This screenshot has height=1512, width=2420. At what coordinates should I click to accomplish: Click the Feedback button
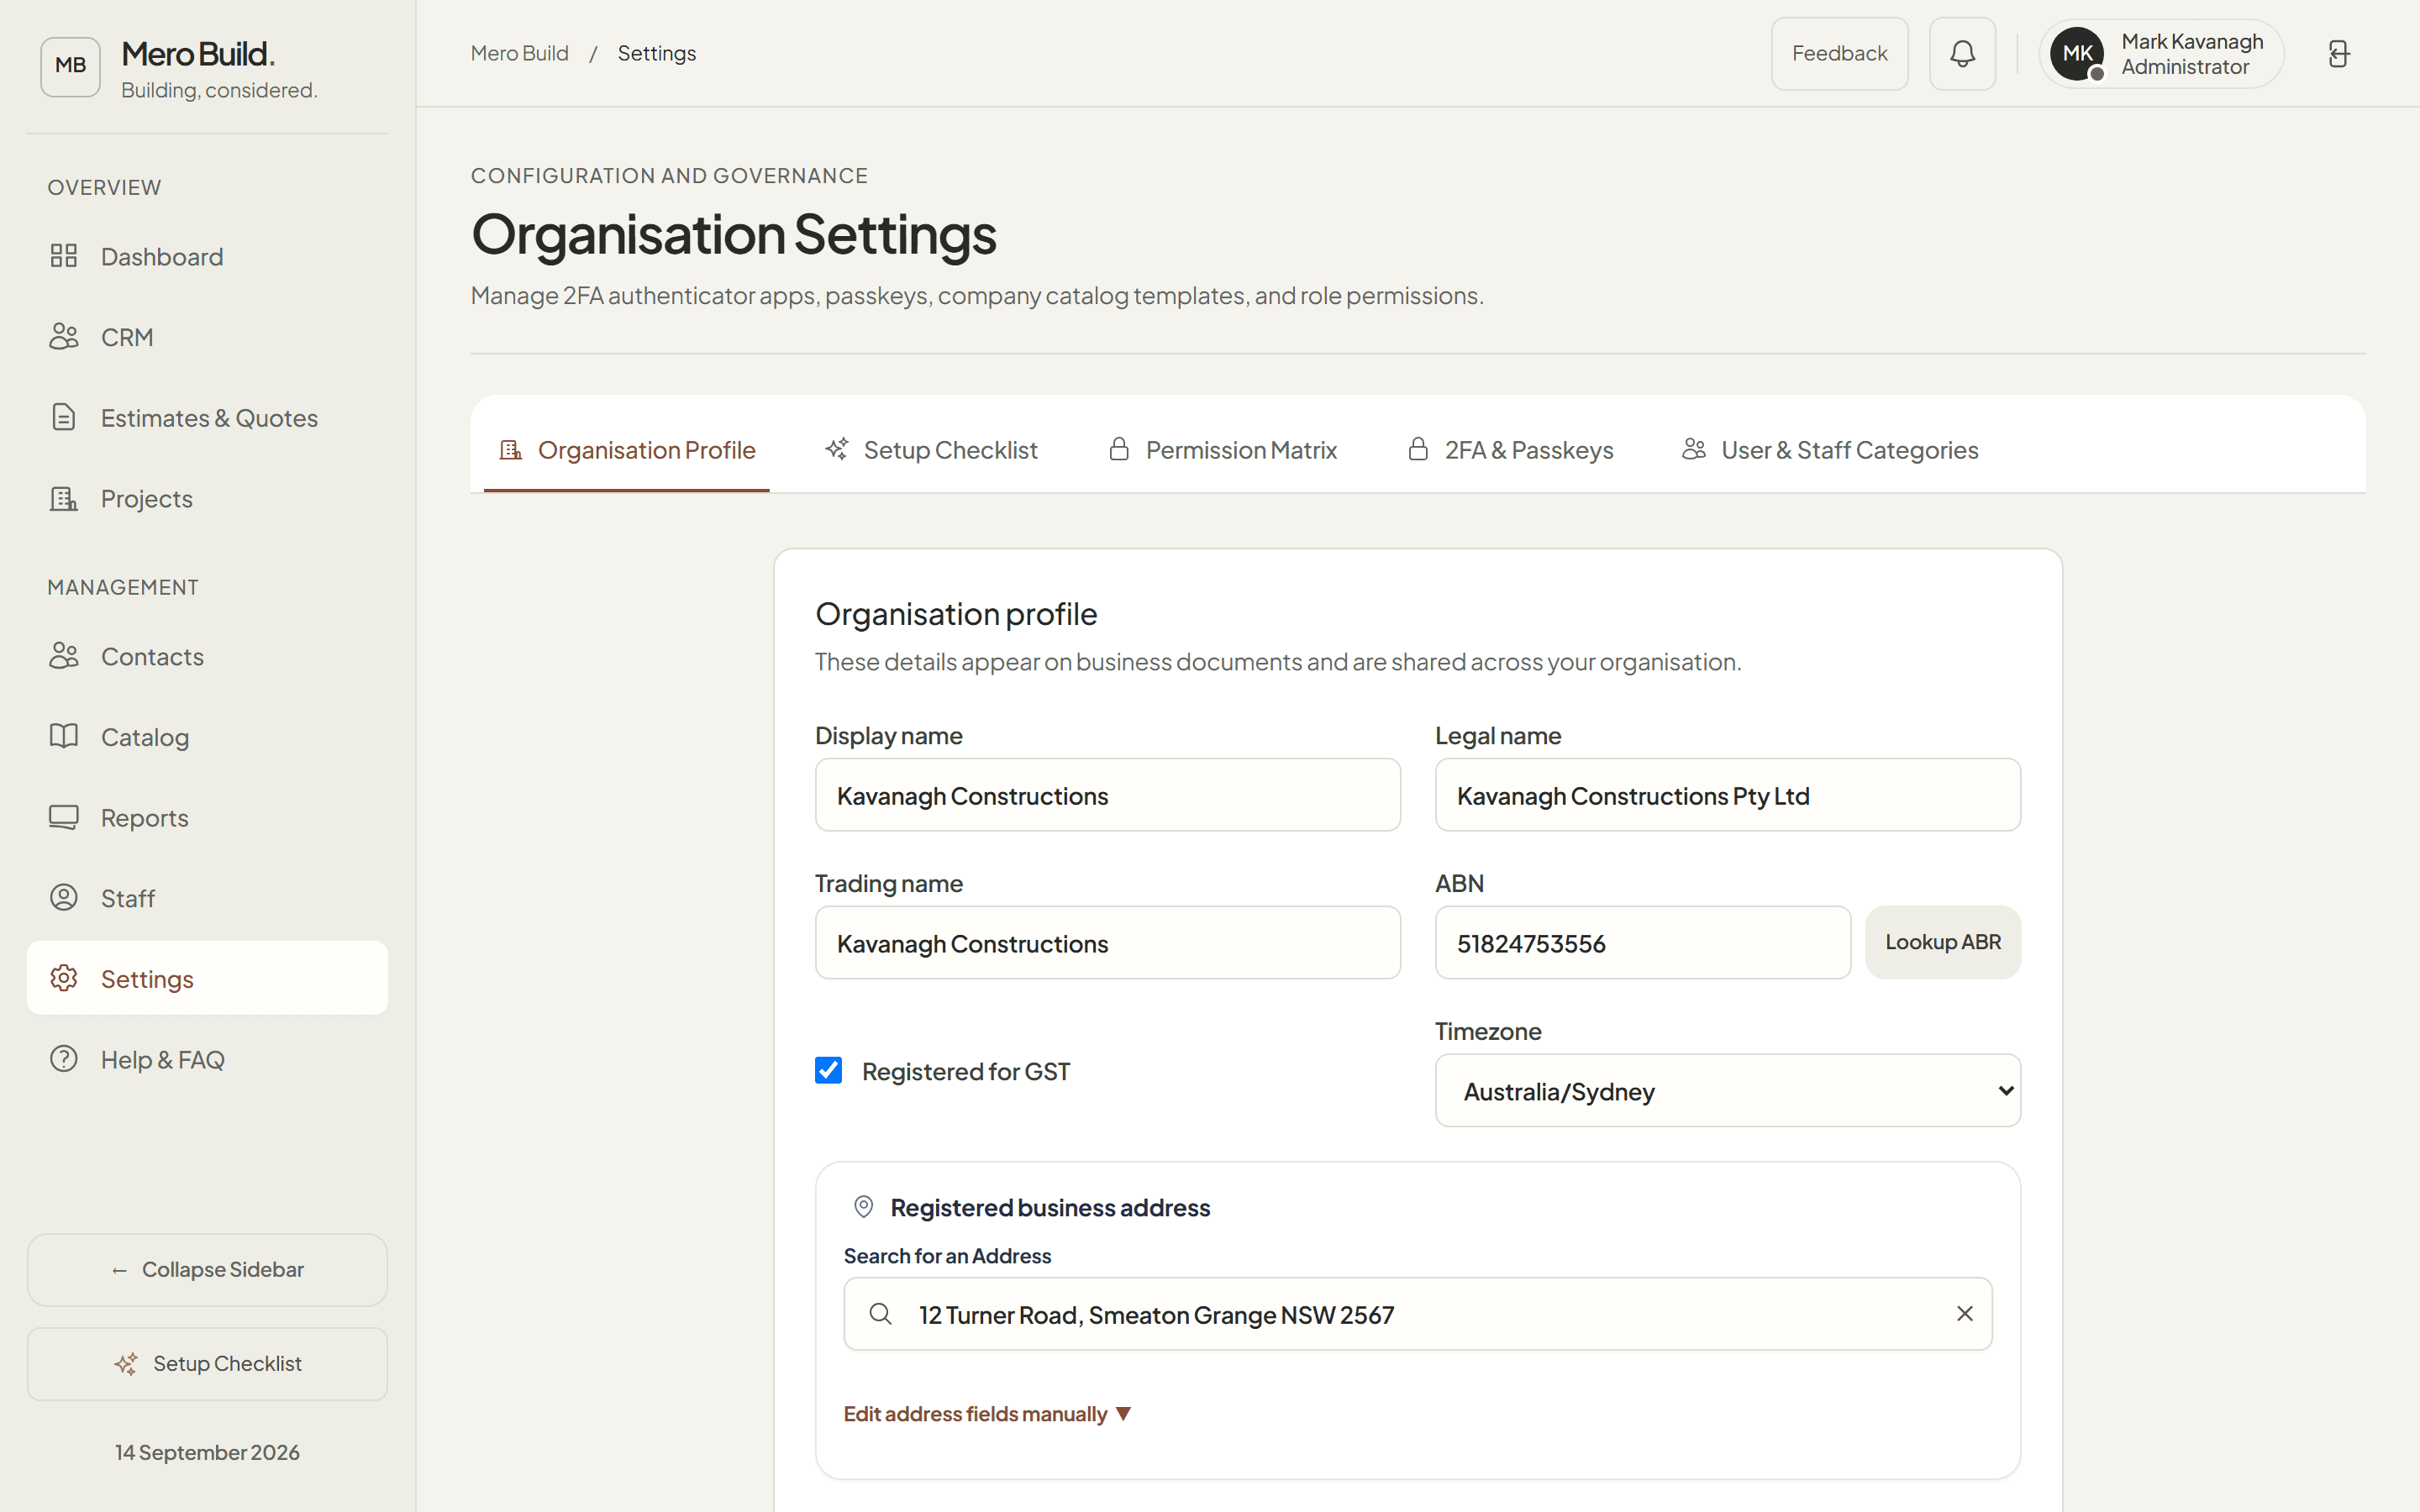pos(1839,54)
